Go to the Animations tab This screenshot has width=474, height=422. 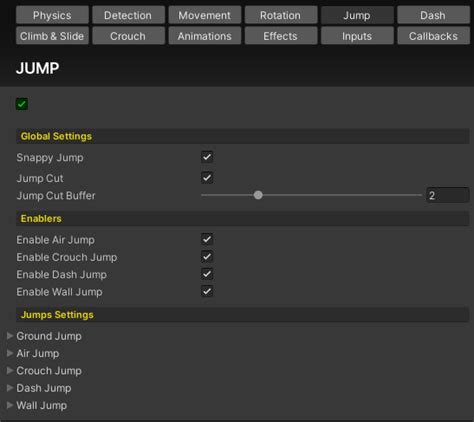205,36
